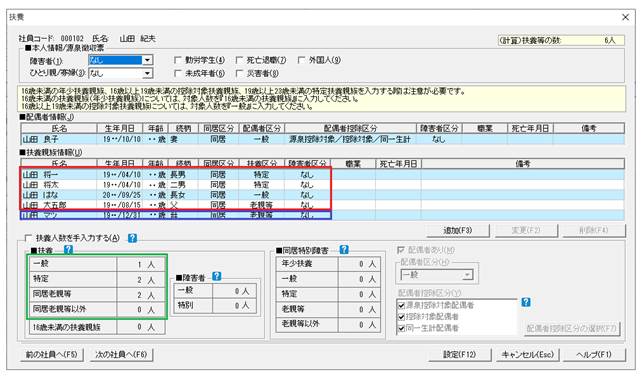The image size is (642, 382).
Task: Select dependent row 山田 将一
Action: pyautogui.click(x=323, y=175)
